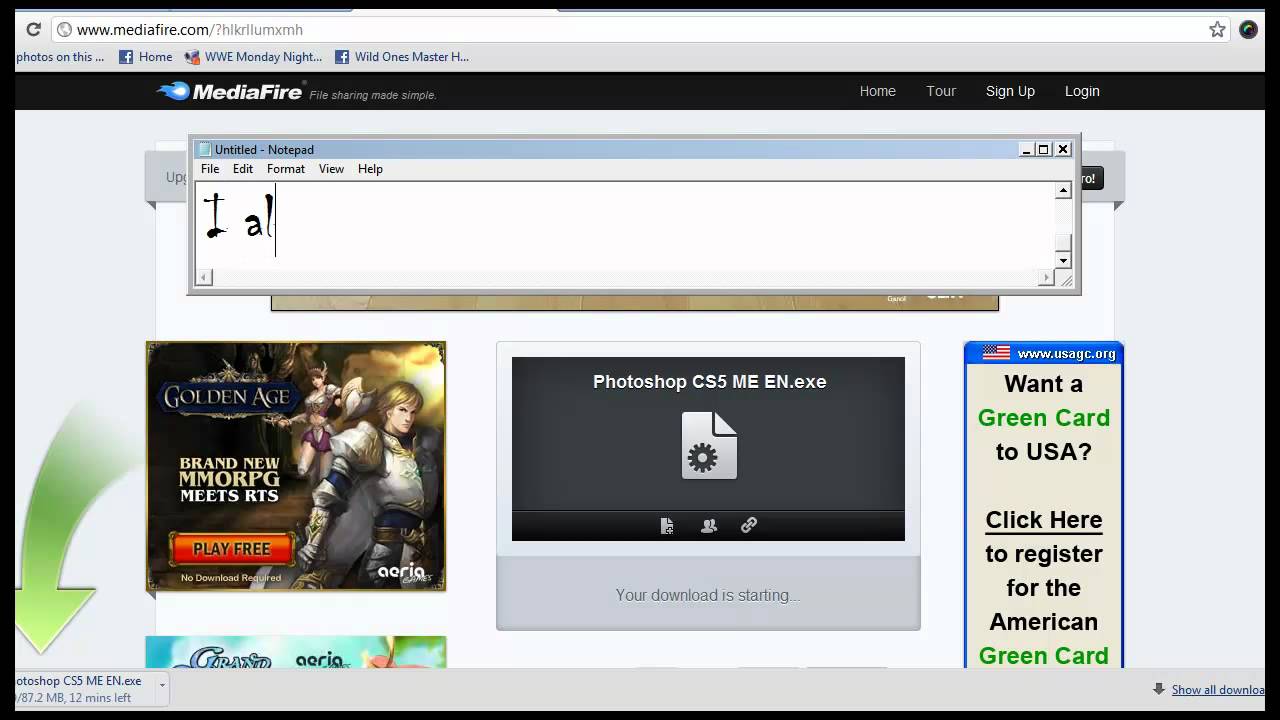1280x720 pixels.
Task: Bookmark page with the star icon
Action: (1217, 30)
